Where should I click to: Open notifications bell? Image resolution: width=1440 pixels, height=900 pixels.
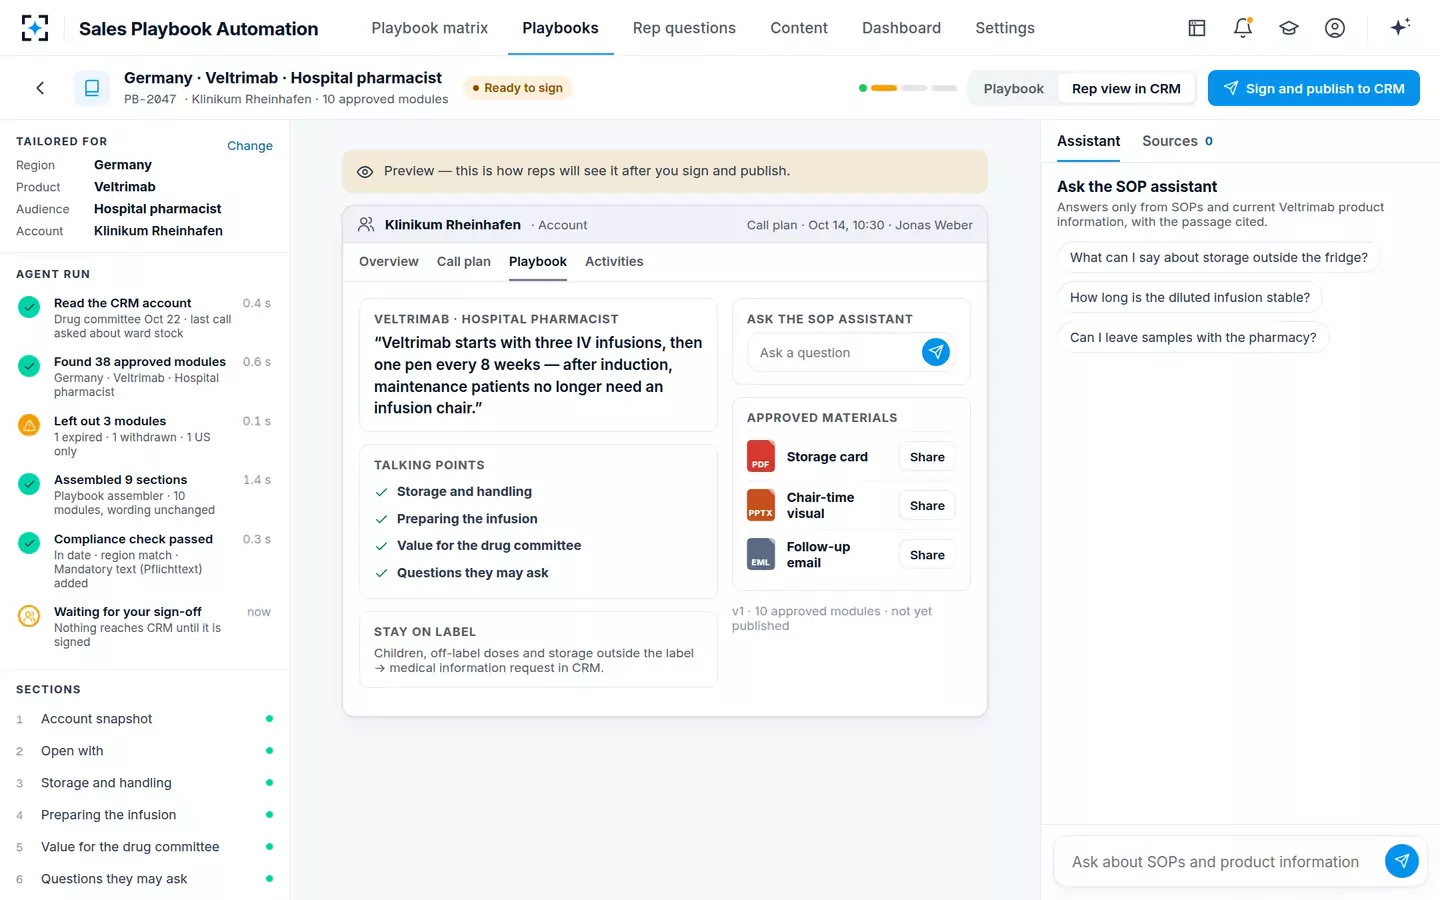click(x=1243, y=28)
